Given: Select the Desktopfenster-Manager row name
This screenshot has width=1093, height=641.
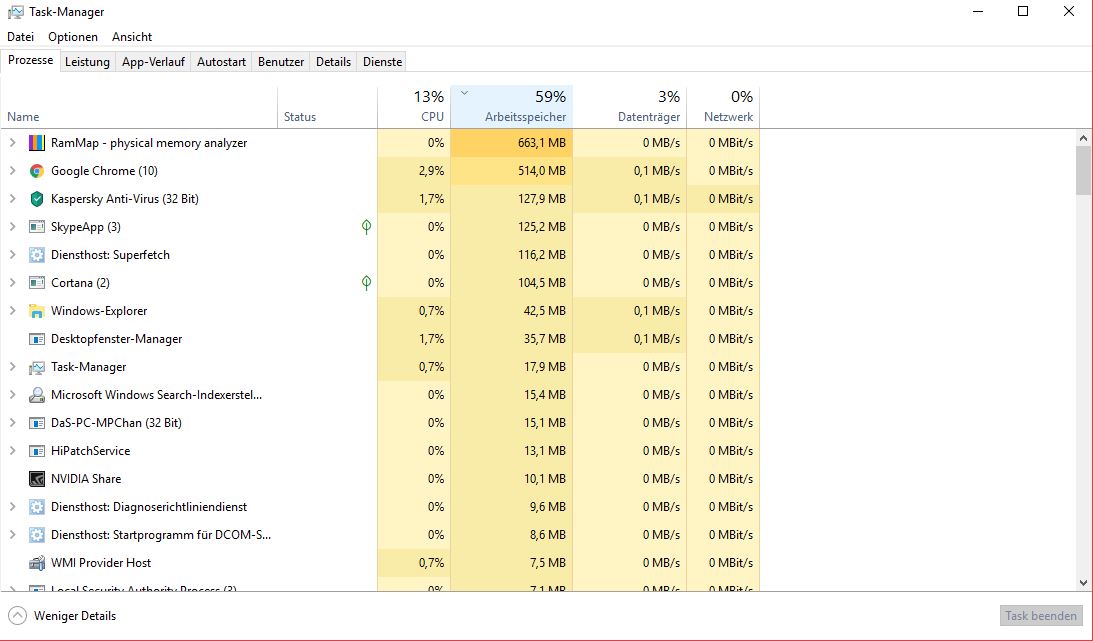Looking at the screenshot, I should (x=116, y=339).
